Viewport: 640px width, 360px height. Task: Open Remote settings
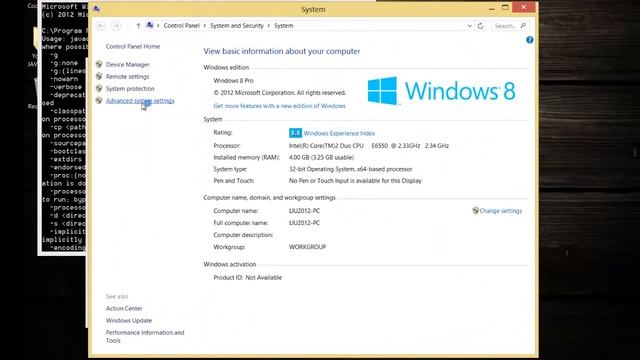coord(127,77)
